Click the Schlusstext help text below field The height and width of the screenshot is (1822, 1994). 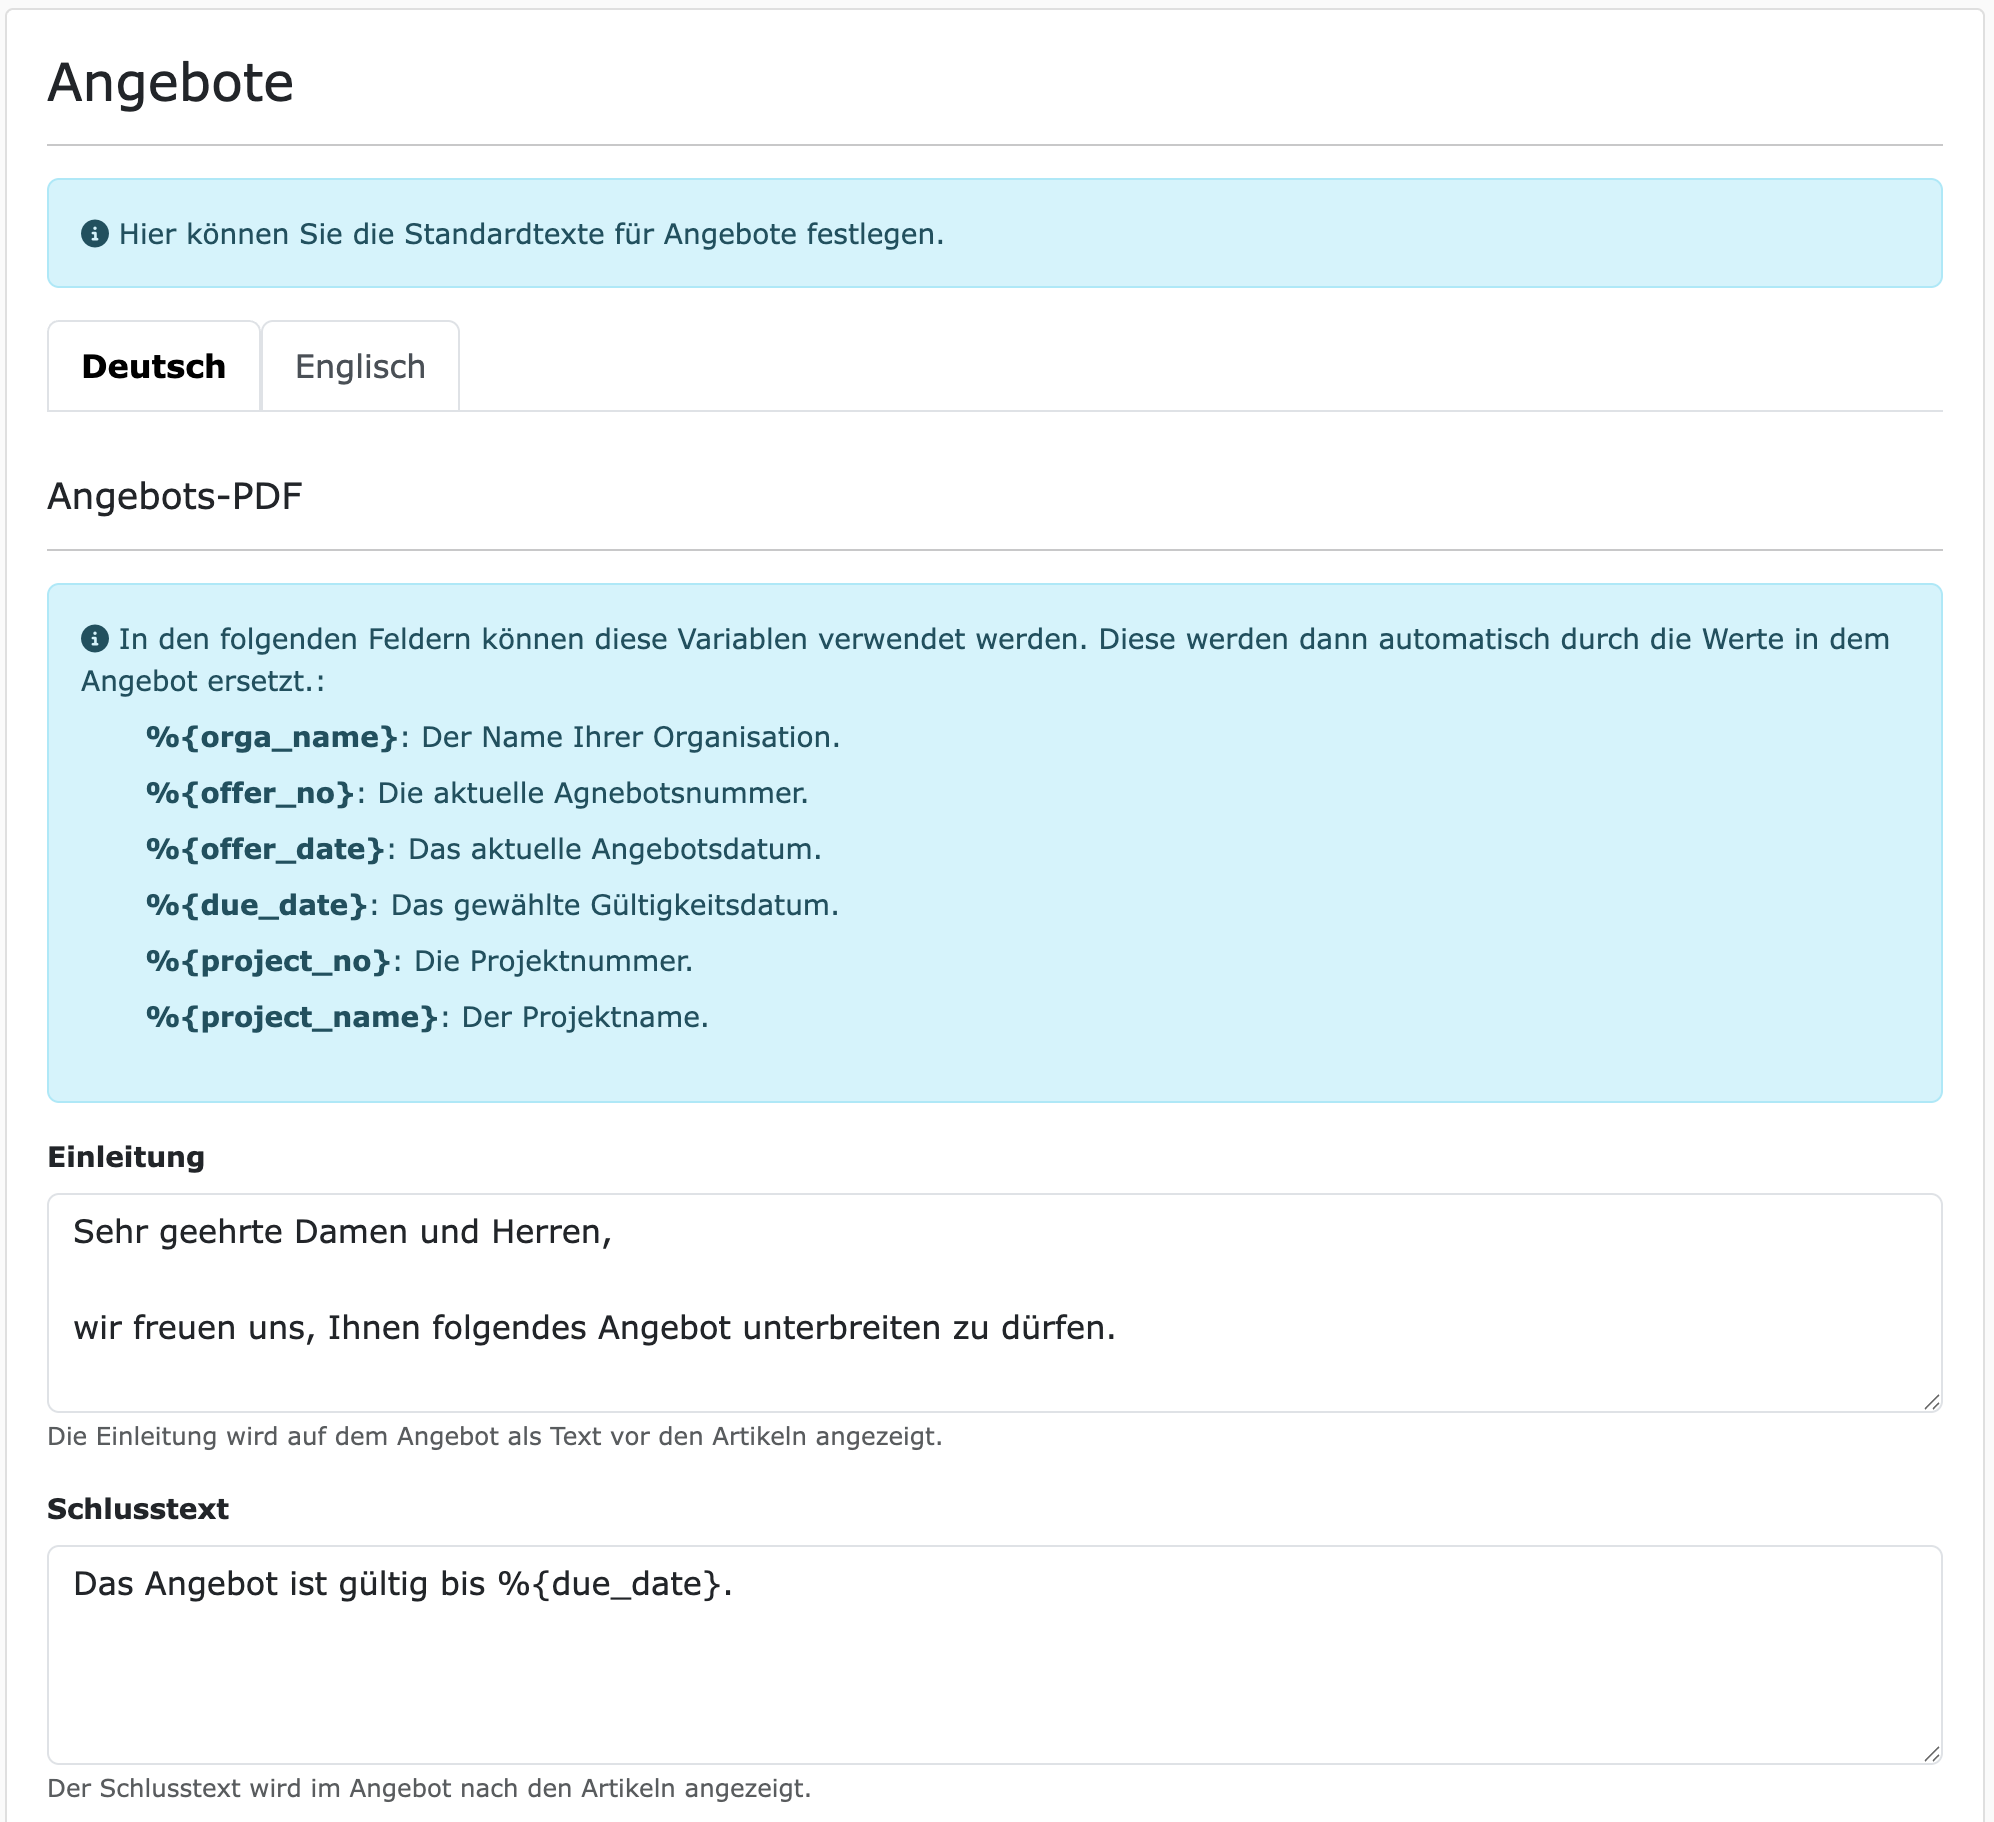(x=429, y=1789)
